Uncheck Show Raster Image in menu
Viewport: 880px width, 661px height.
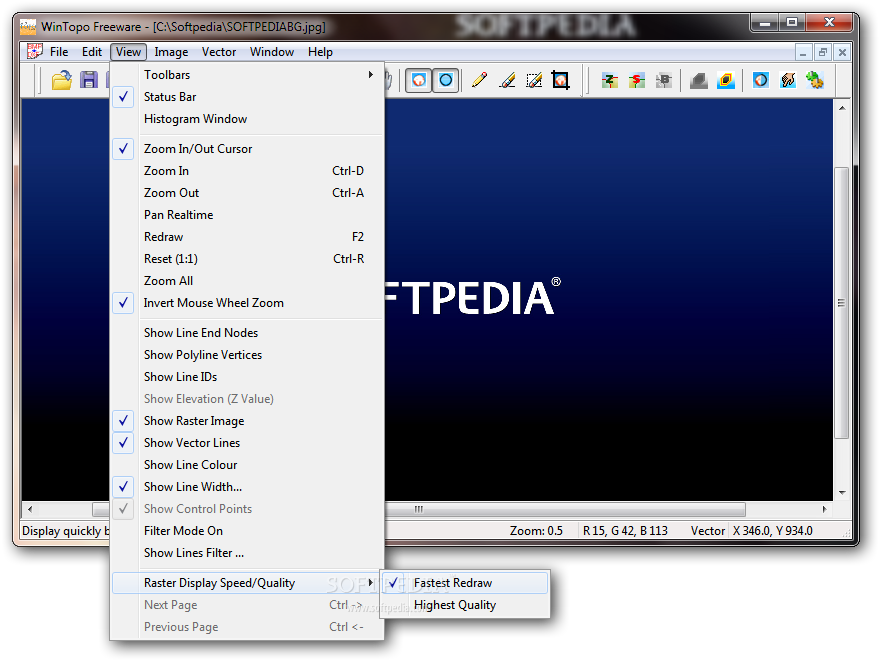coord(247,421)
